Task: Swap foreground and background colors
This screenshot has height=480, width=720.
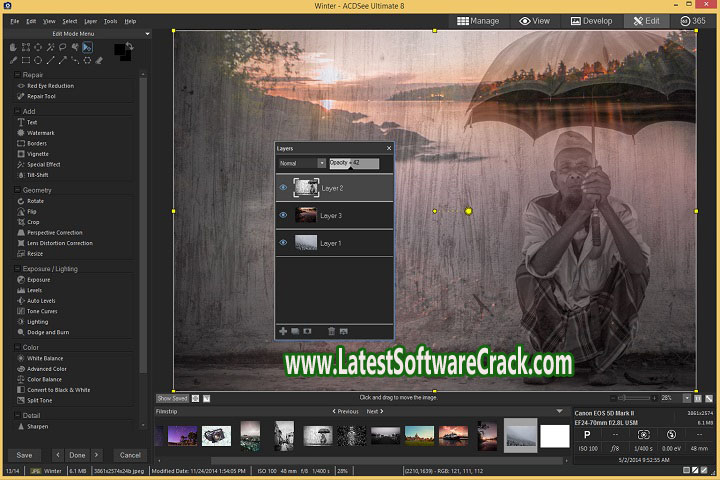Action: 129,46
